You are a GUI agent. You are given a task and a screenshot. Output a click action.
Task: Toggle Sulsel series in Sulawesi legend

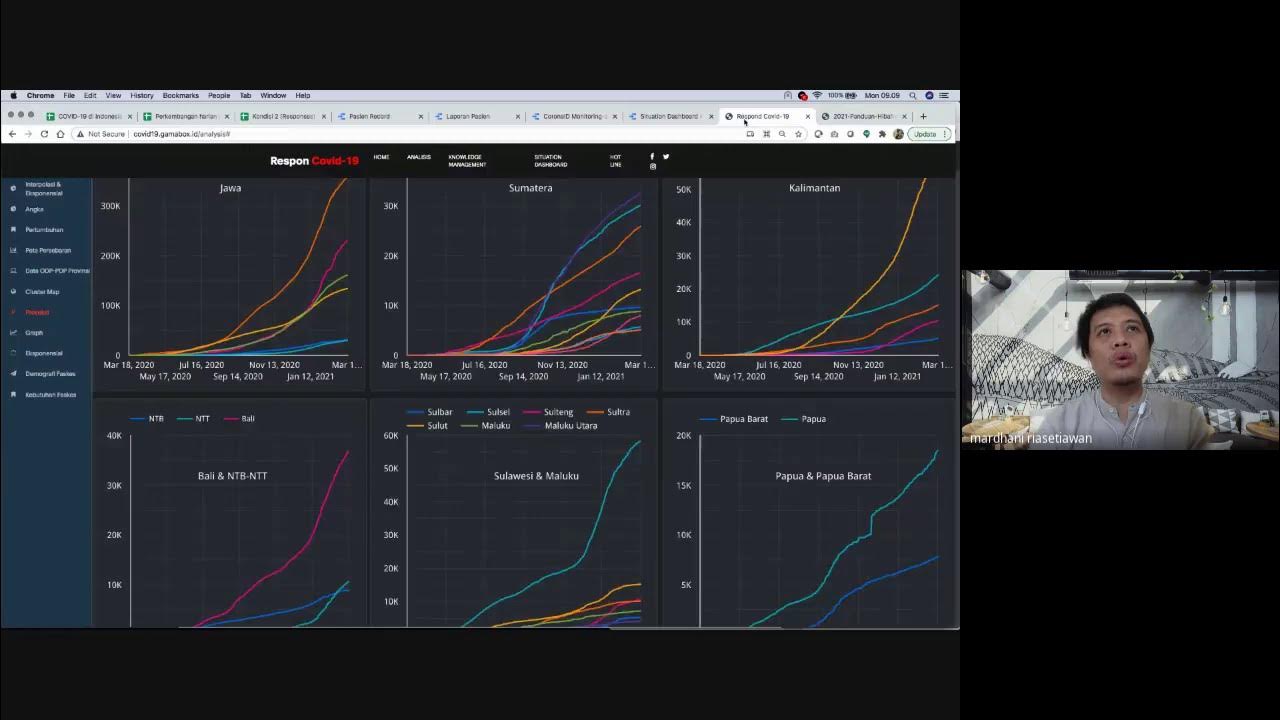[489, 412]
